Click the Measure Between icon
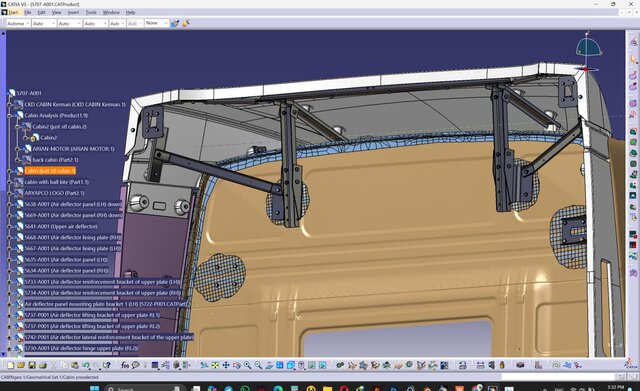 tap(480, 365)
